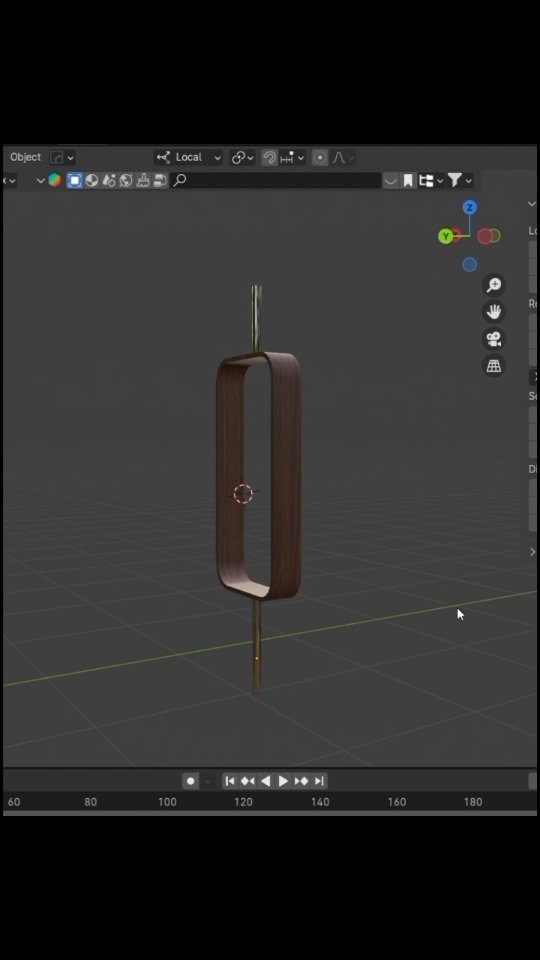The height and width of the screenshot is (960, 540).
Task: Toggle the printer-shaped filter icon
Action: coord(160,180)
